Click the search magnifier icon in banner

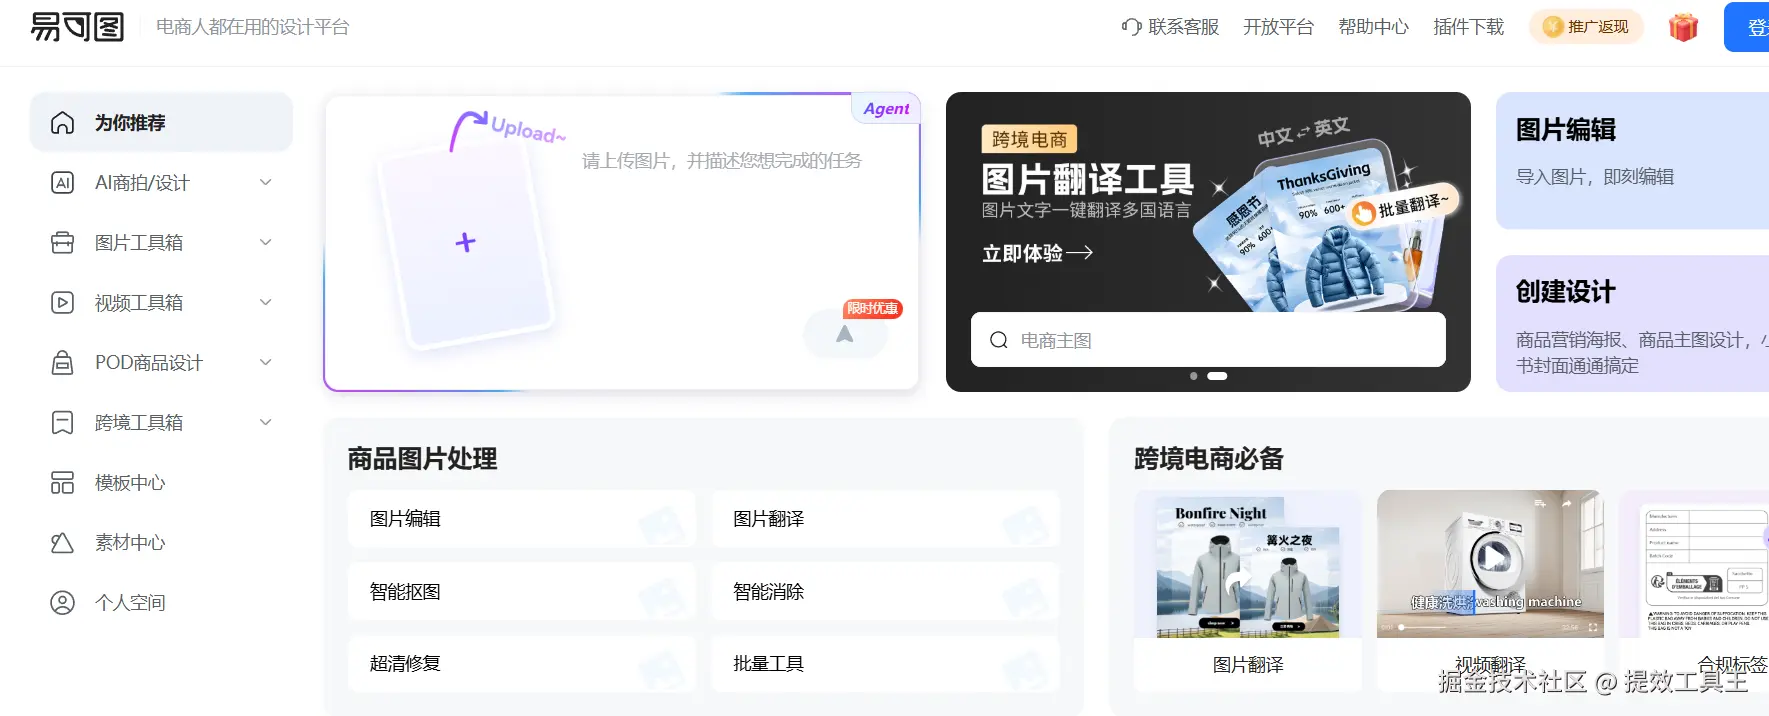tap(998, 340)
